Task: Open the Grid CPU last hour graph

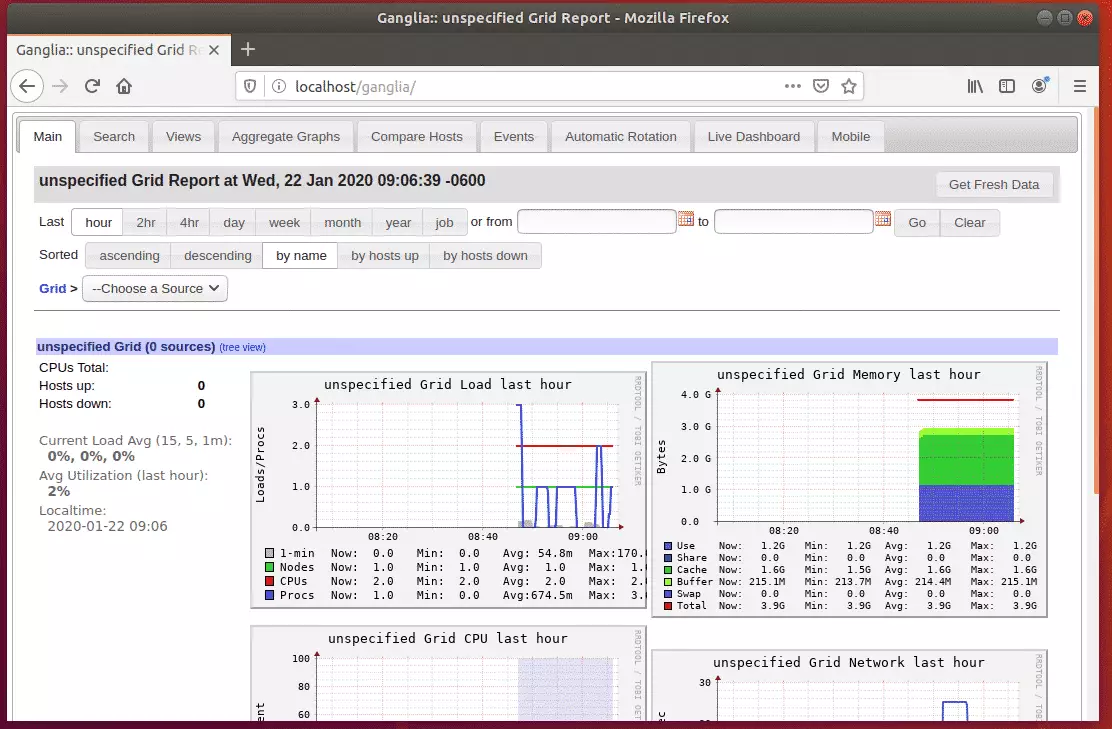Action: coord(448,674)
